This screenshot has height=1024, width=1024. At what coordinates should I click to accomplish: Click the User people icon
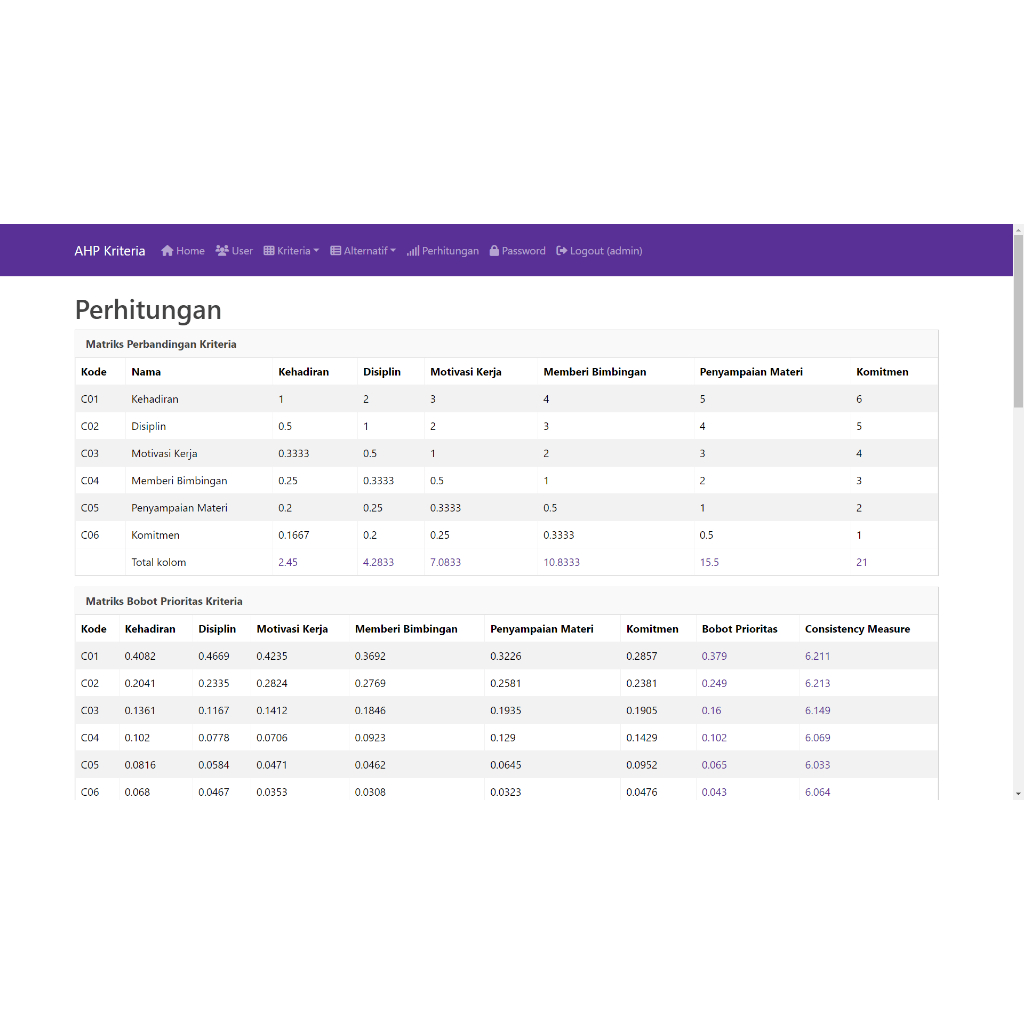point(222,251)
